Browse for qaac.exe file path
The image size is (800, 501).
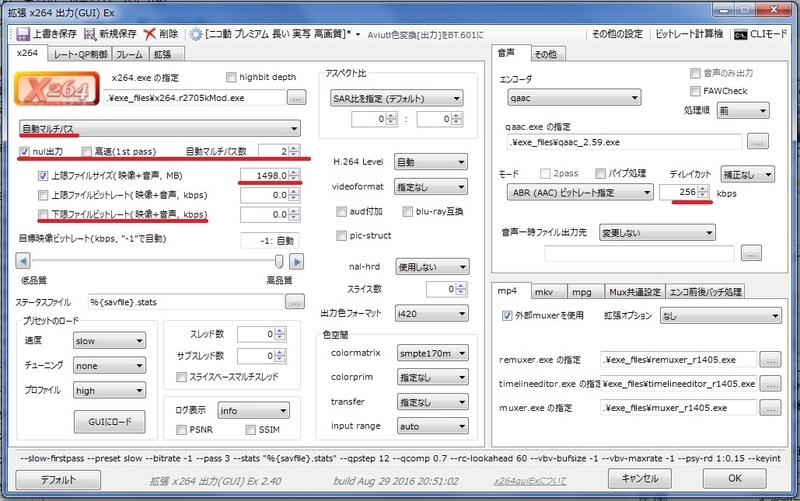(758, 142)
